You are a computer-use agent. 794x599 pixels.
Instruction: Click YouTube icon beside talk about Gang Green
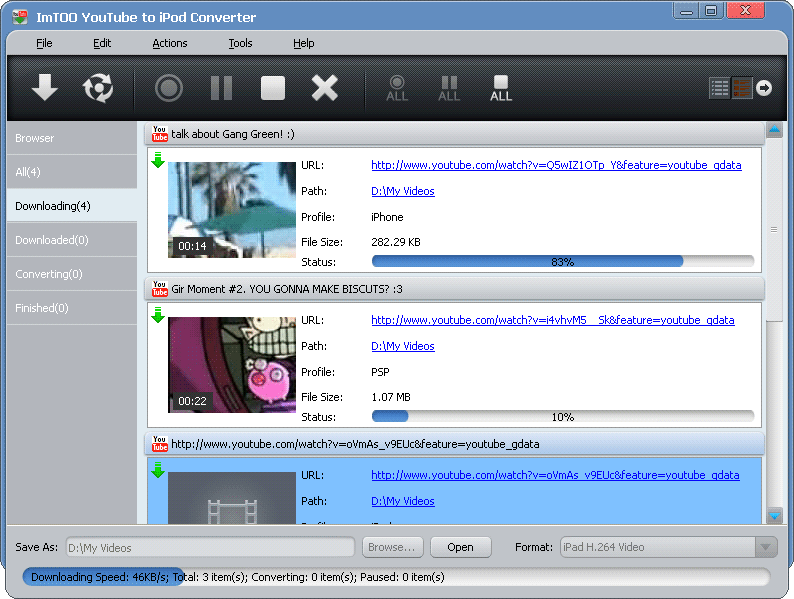click(x=160, y=134)
